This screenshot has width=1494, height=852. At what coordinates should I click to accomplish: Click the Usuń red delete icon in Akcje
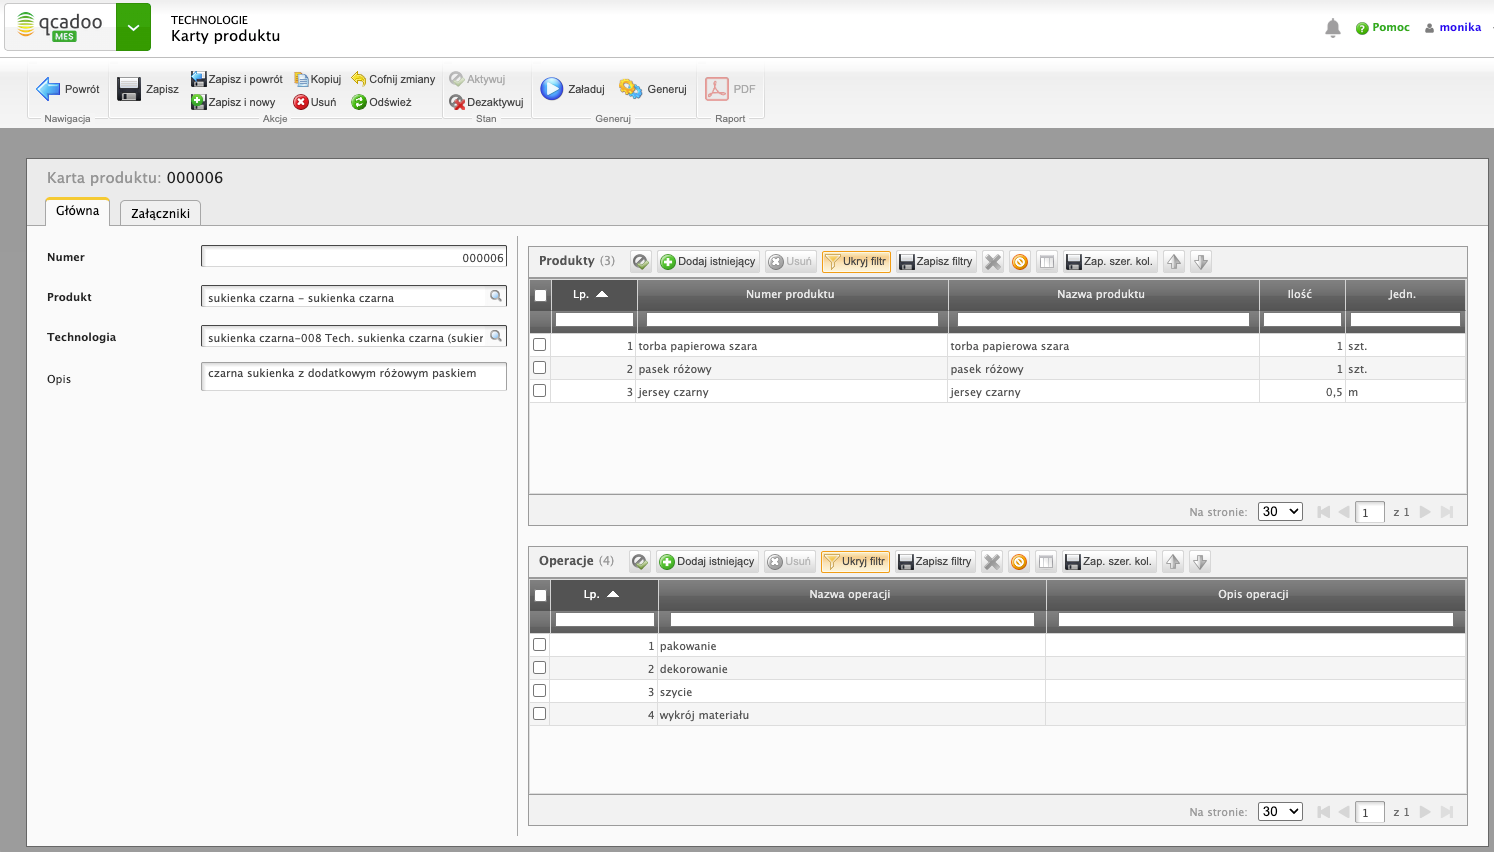[x=301, y=102]
